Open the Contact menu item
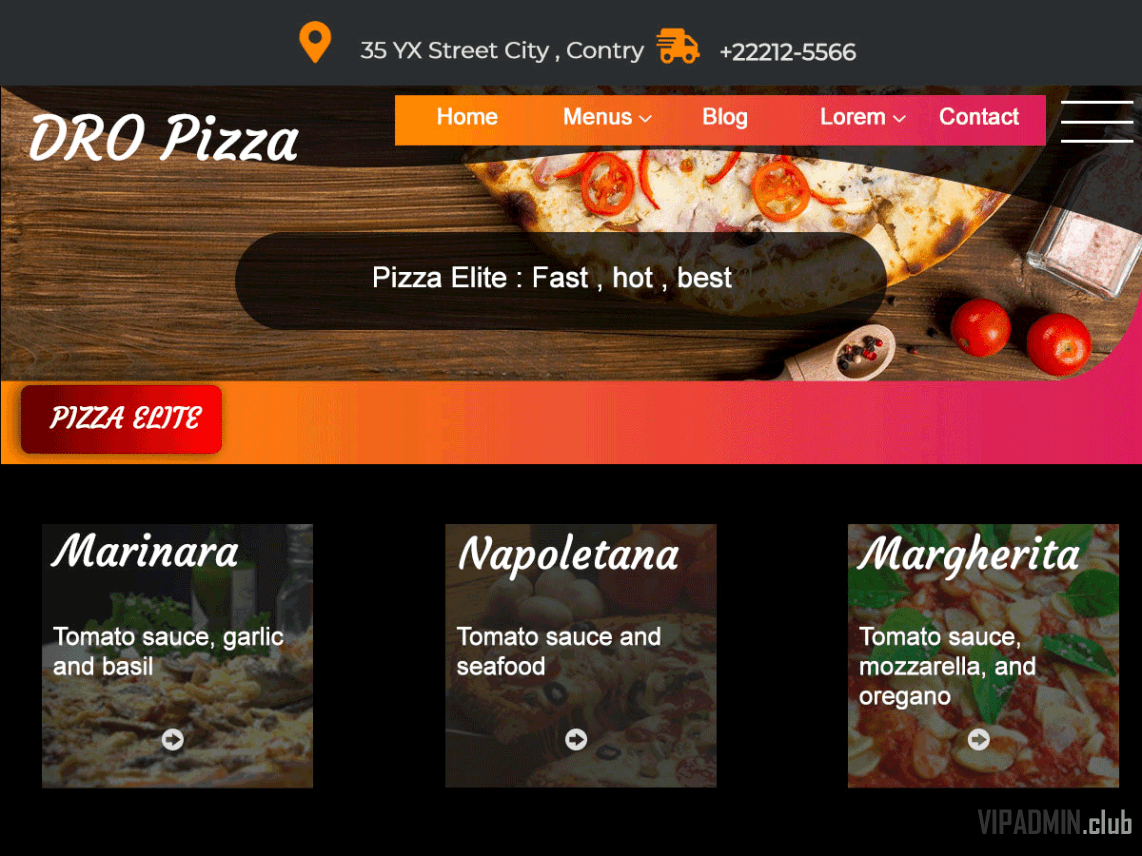The height and width of the screenshot is (856, 1142). (979, 117)
